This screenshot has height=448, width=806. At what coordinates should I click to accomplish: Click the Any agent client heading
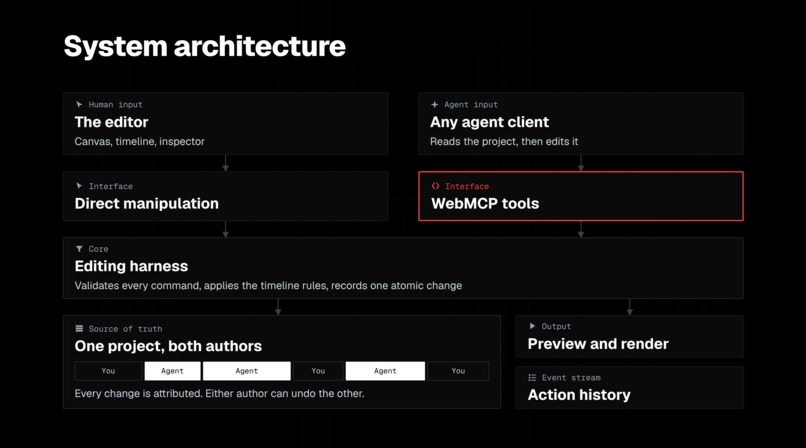point(489,122)
